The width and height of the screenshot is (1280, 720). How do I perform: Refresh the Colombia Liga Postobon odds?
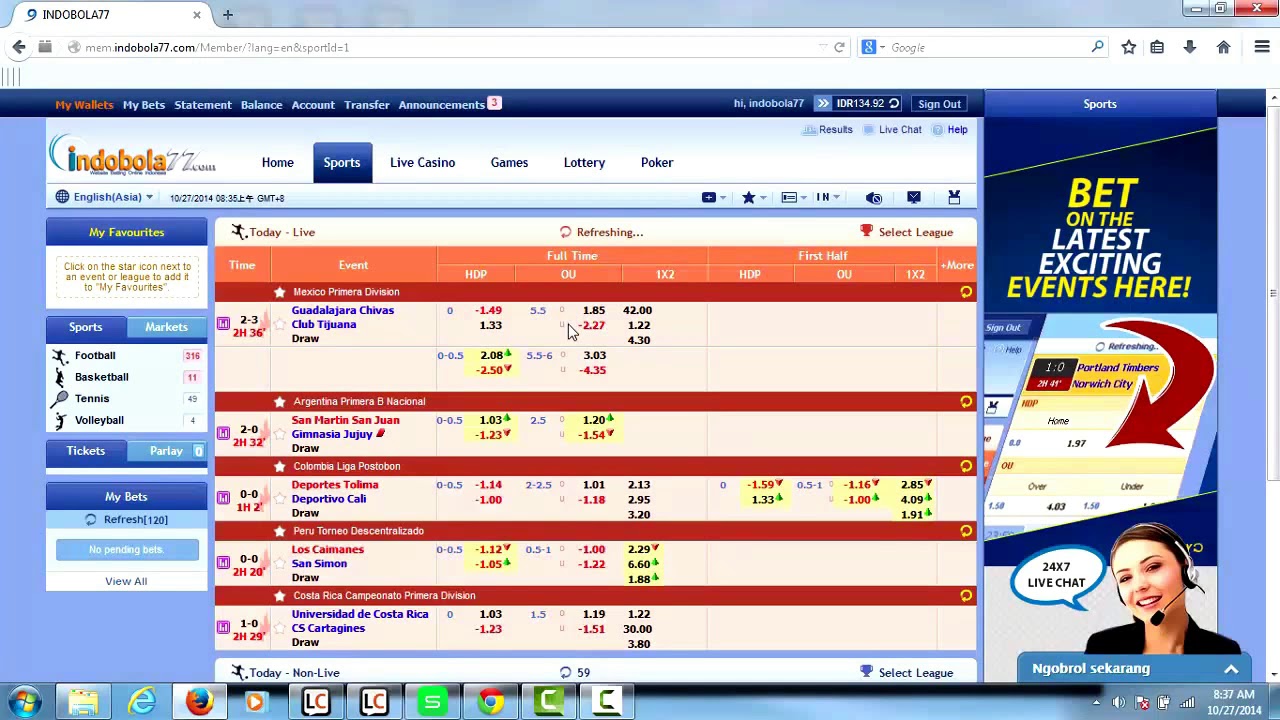coord(966,466)
